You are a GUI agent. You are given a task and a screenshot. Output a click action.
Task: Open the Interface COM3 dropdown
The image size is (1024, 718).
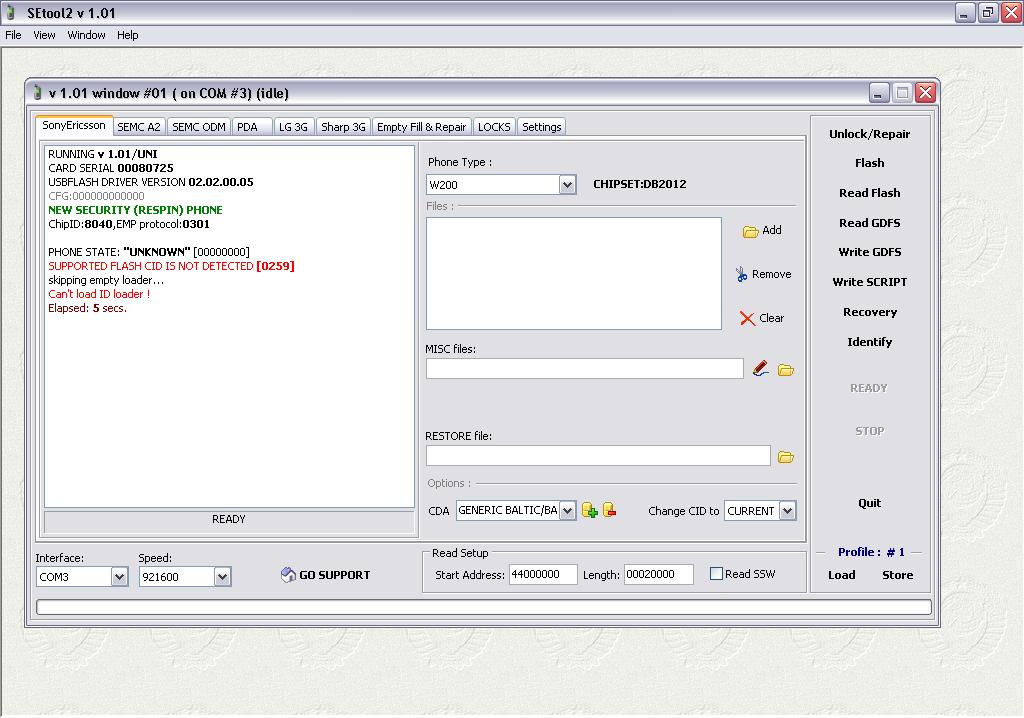(x=119, y=577)
